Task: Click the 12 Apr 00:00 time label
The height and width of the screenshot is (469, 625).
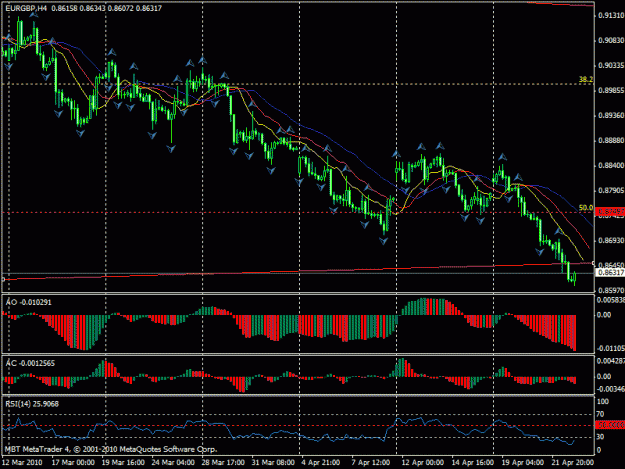Action: pos(423,463)
